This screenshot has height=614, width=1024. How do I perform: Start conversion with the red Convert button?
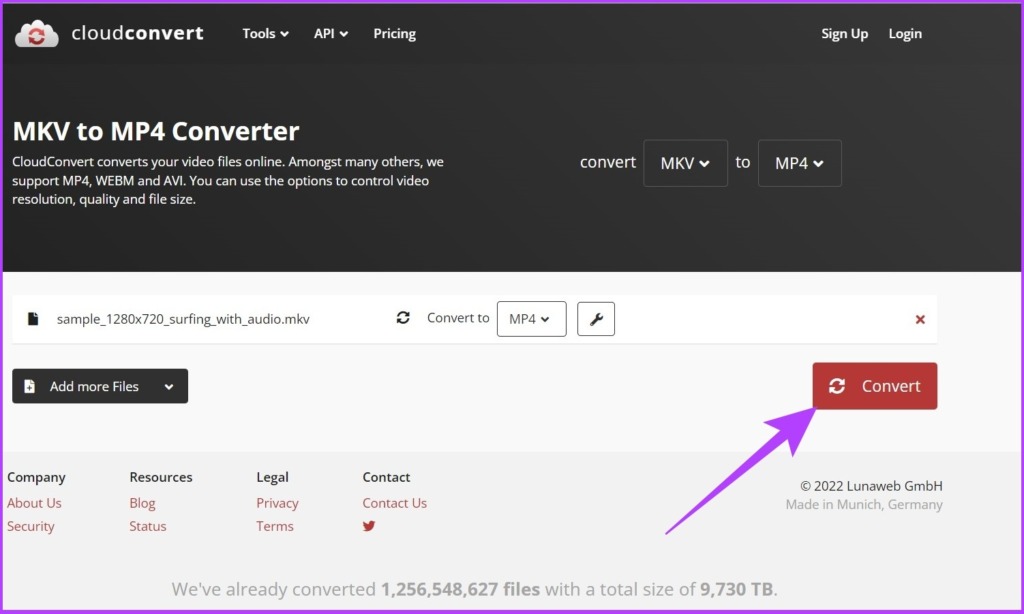[x=874, y=386]
